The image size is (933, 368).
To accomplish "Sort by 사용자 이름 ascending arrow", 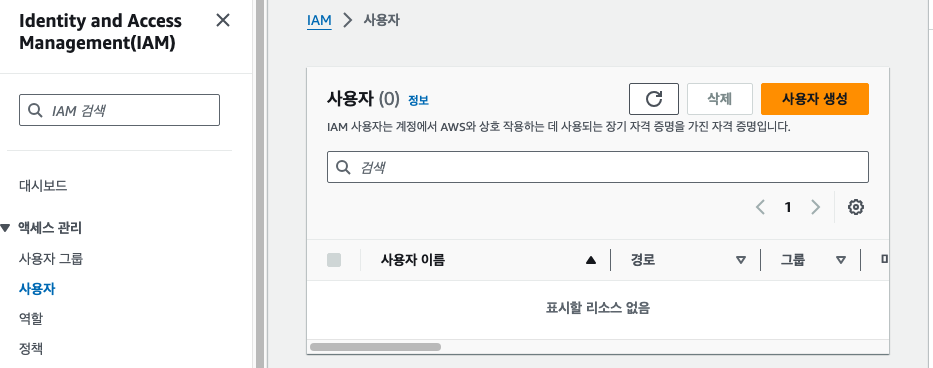I will 591,260.
